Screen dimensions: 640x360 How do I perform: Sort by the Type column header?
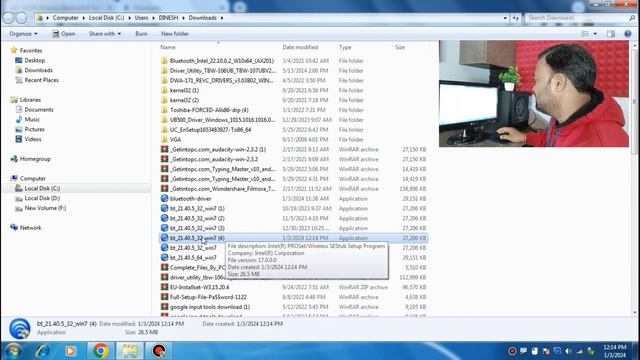click(345, 47)
